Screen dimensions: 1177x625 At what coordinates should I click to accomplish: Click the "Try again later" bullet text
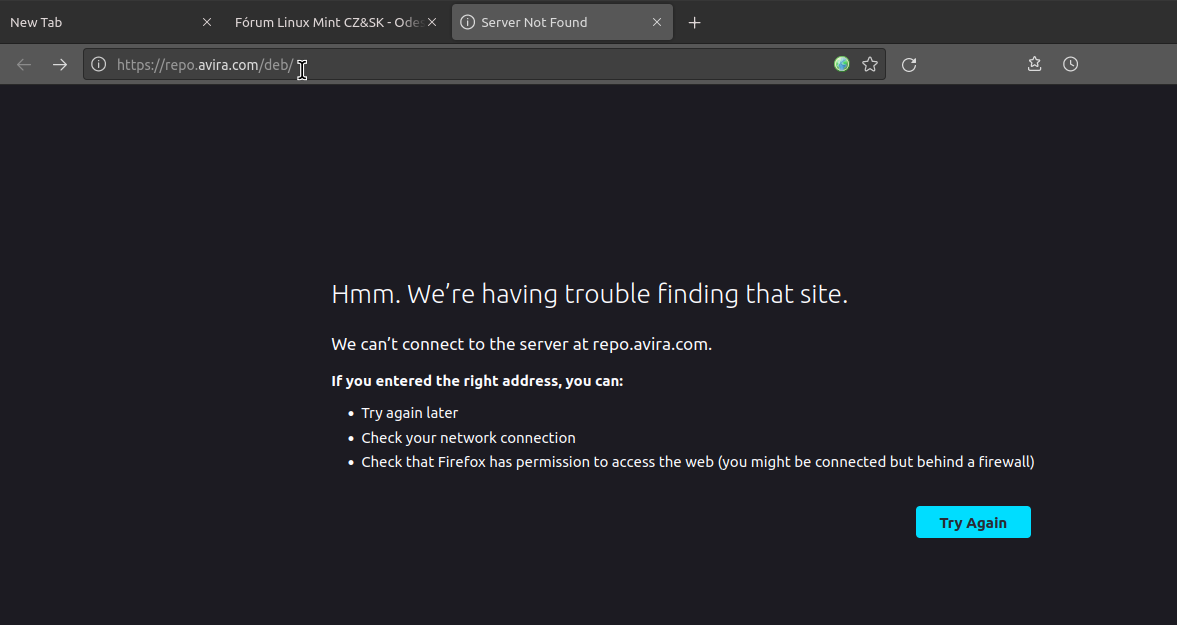[410, 413]
